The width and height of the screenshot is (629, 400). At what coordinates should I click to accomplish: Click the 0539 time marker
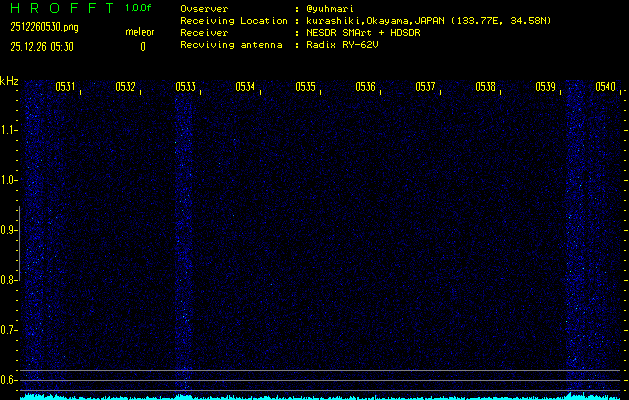[x=546, y=87]
